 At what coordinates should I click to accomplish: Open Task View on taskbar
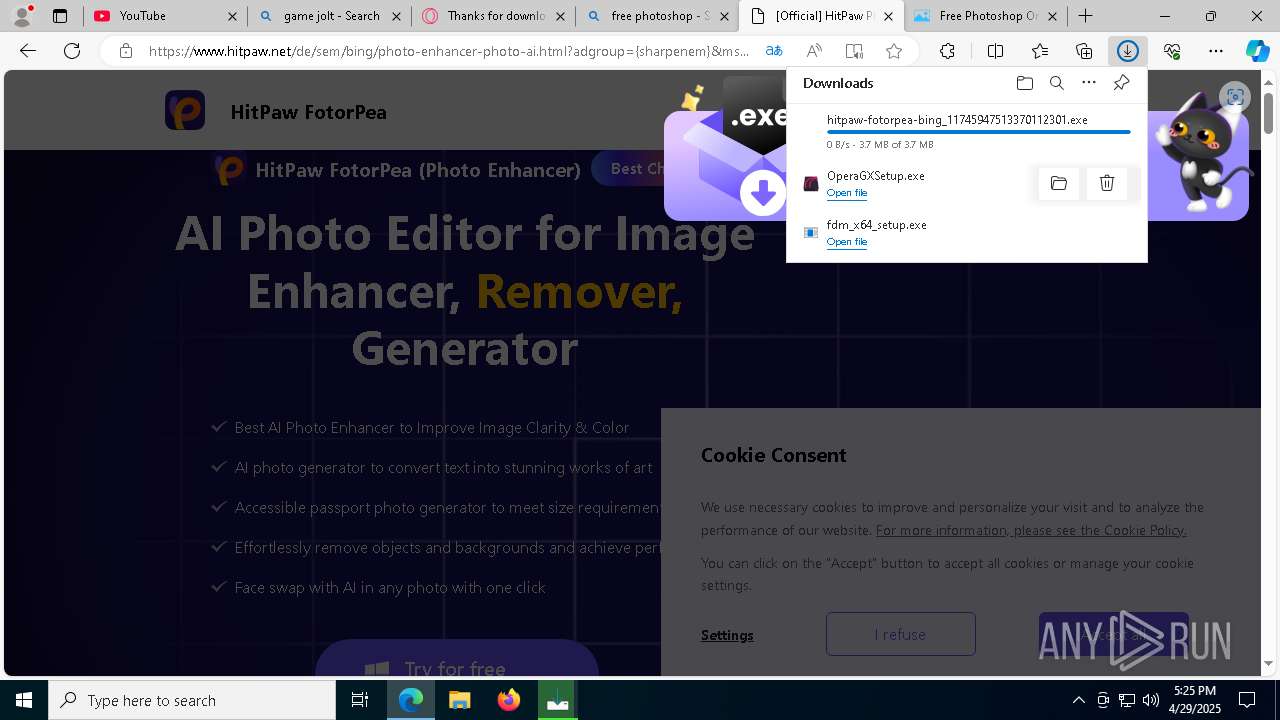point(360,700)
